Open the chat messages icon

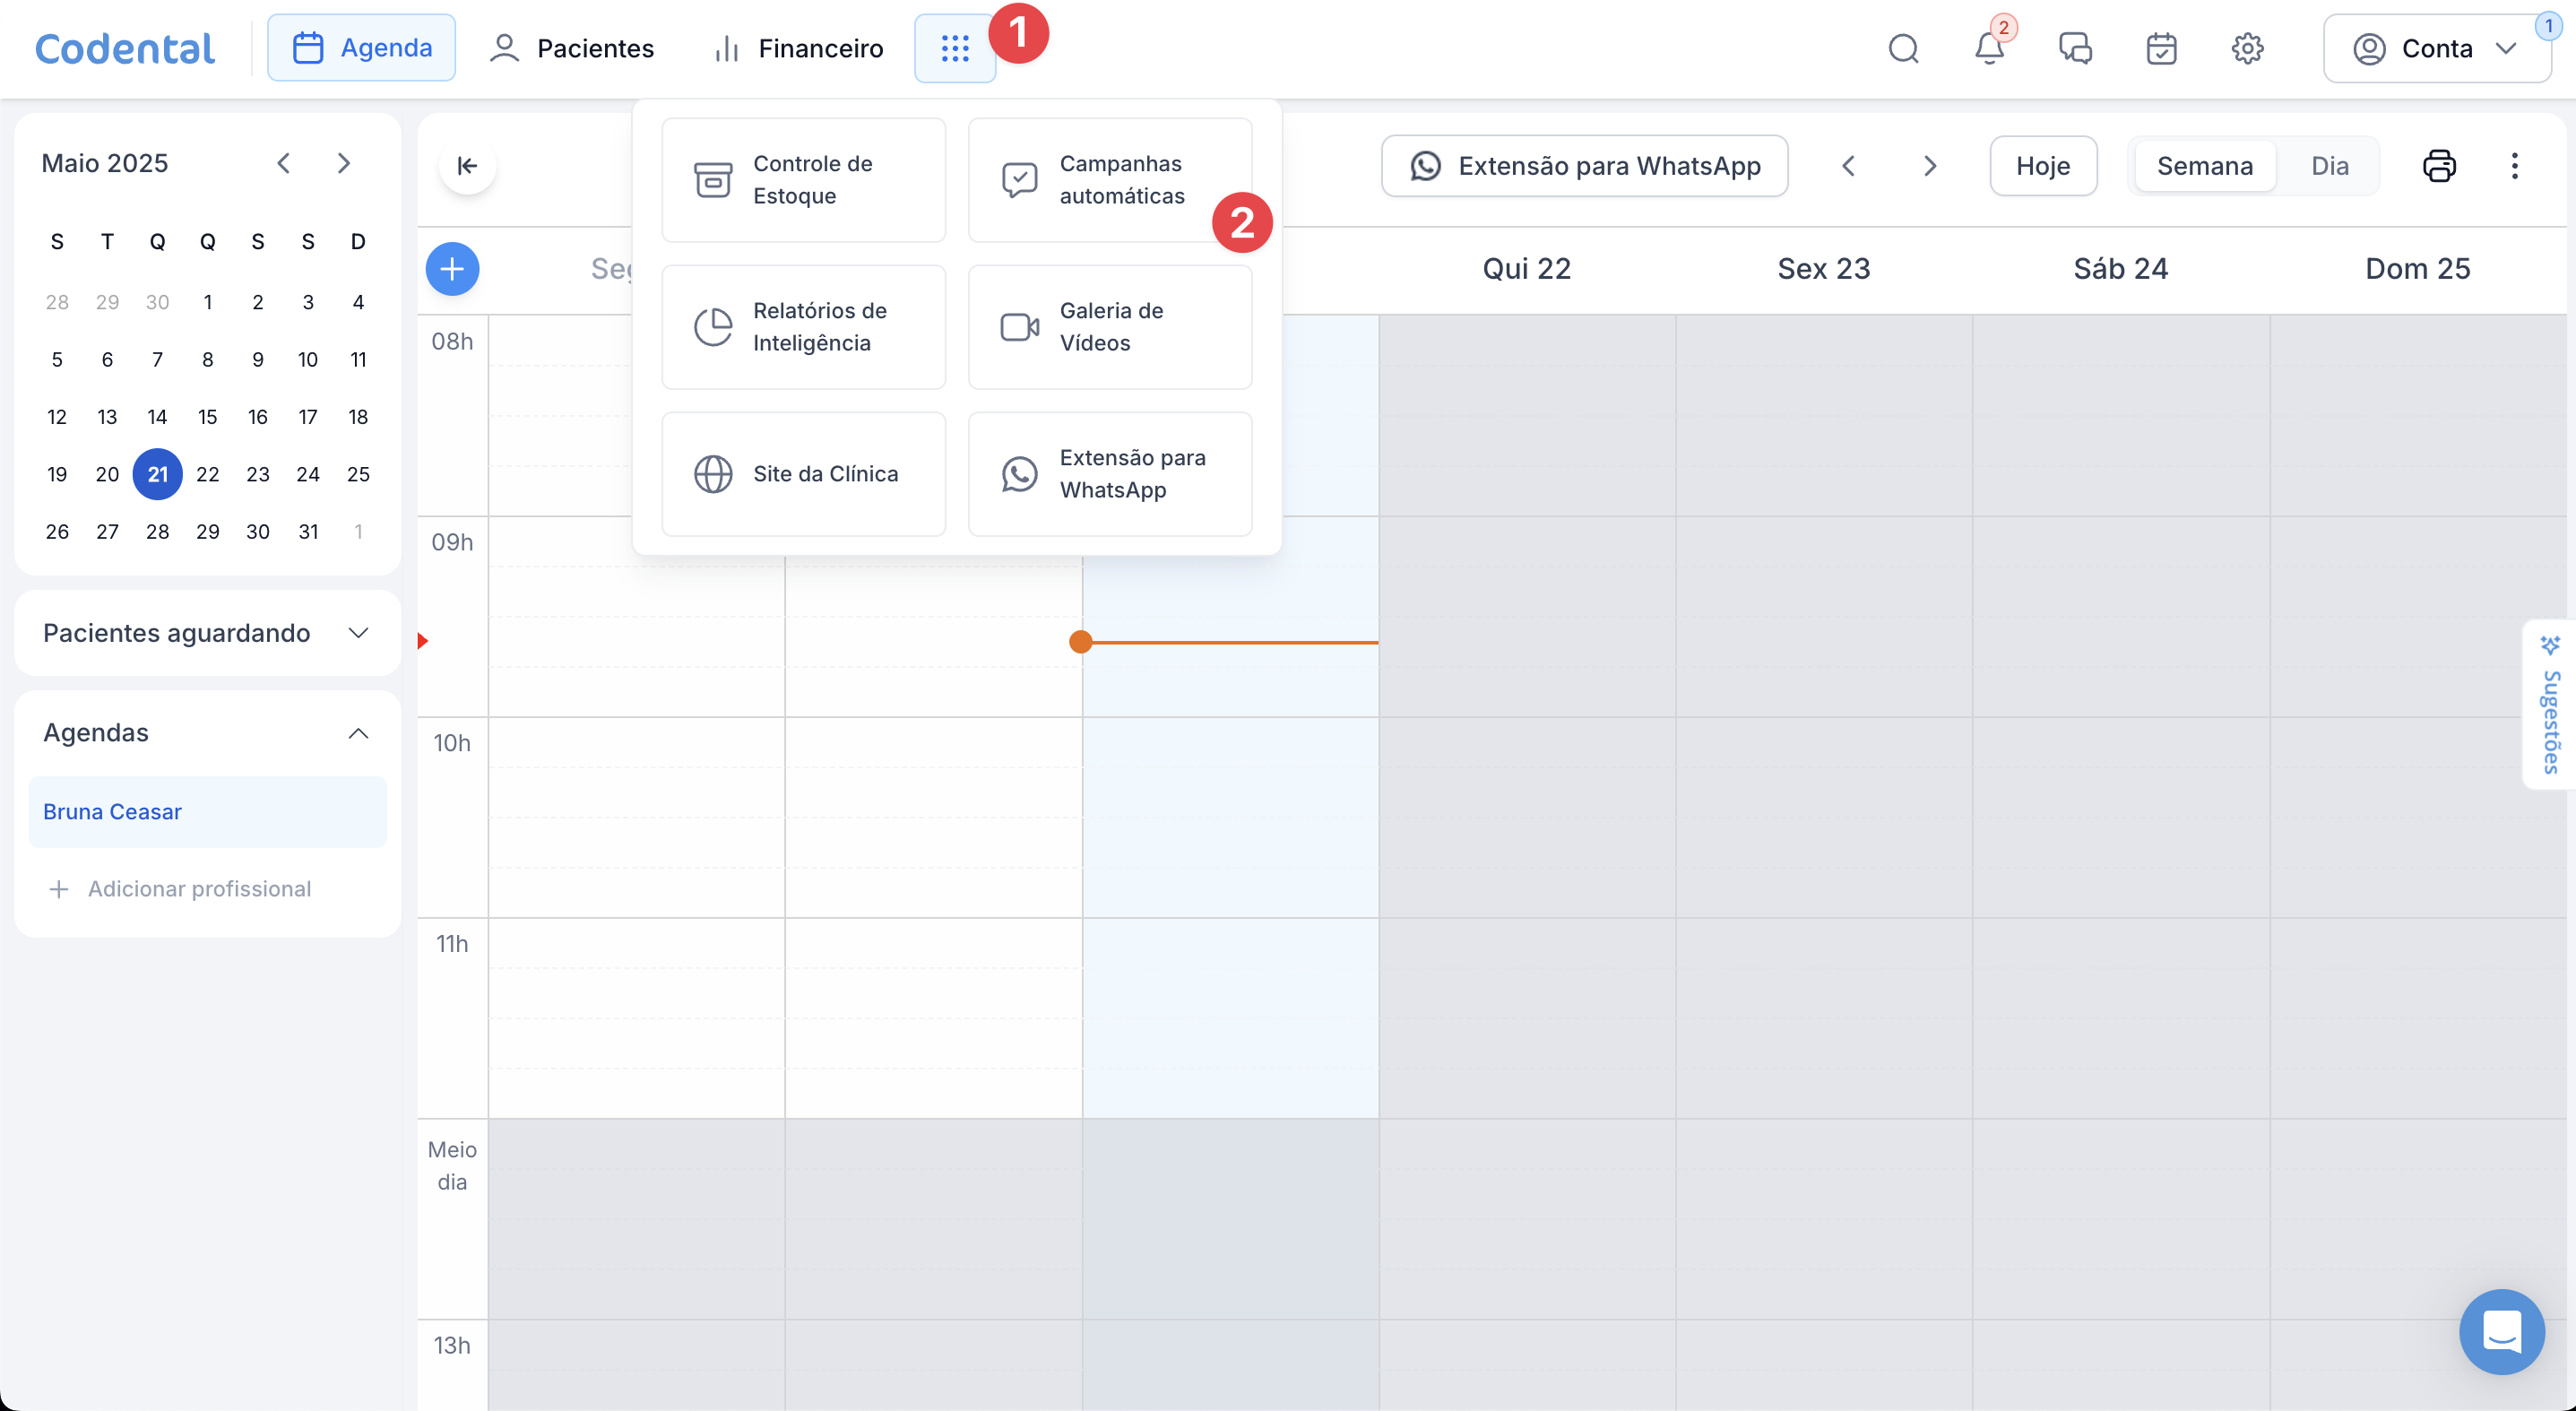coord(2075,48)
